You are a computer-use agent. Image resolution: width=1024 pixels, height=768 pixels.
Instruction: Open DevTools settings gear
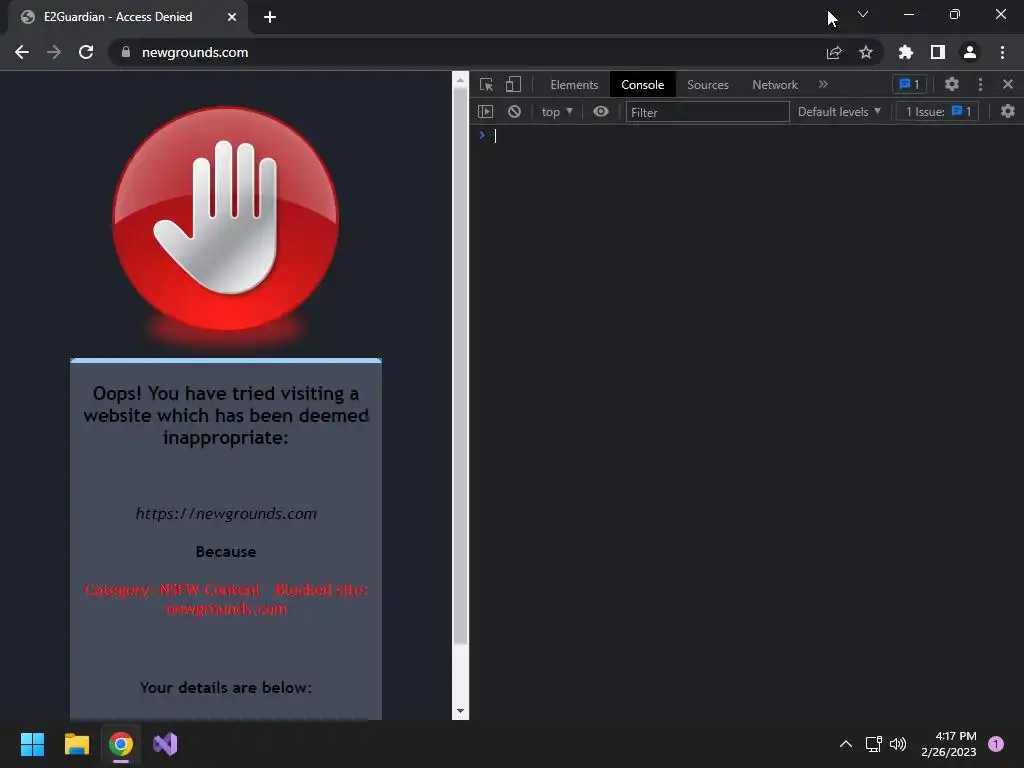point(952,84)
